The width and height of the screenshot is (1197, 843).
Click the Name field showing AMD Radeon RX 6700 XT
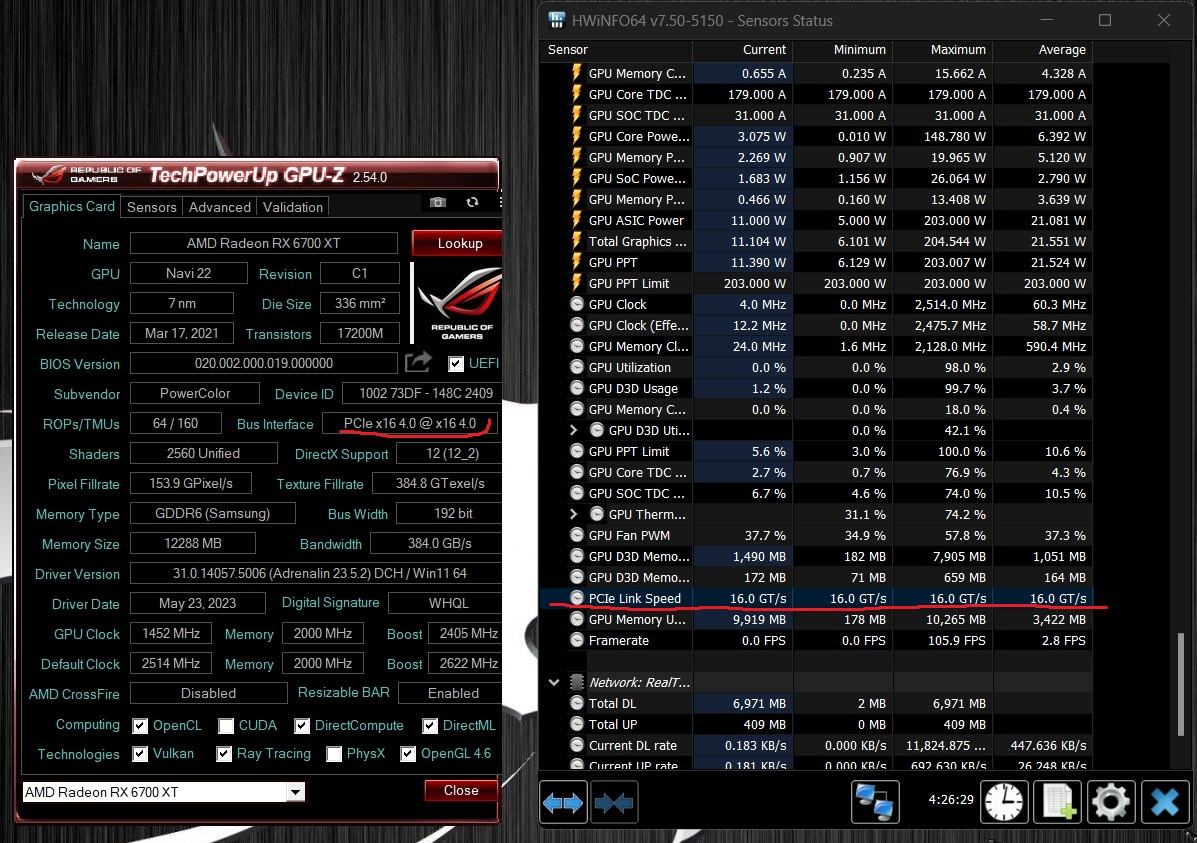(x=263, y=243)
